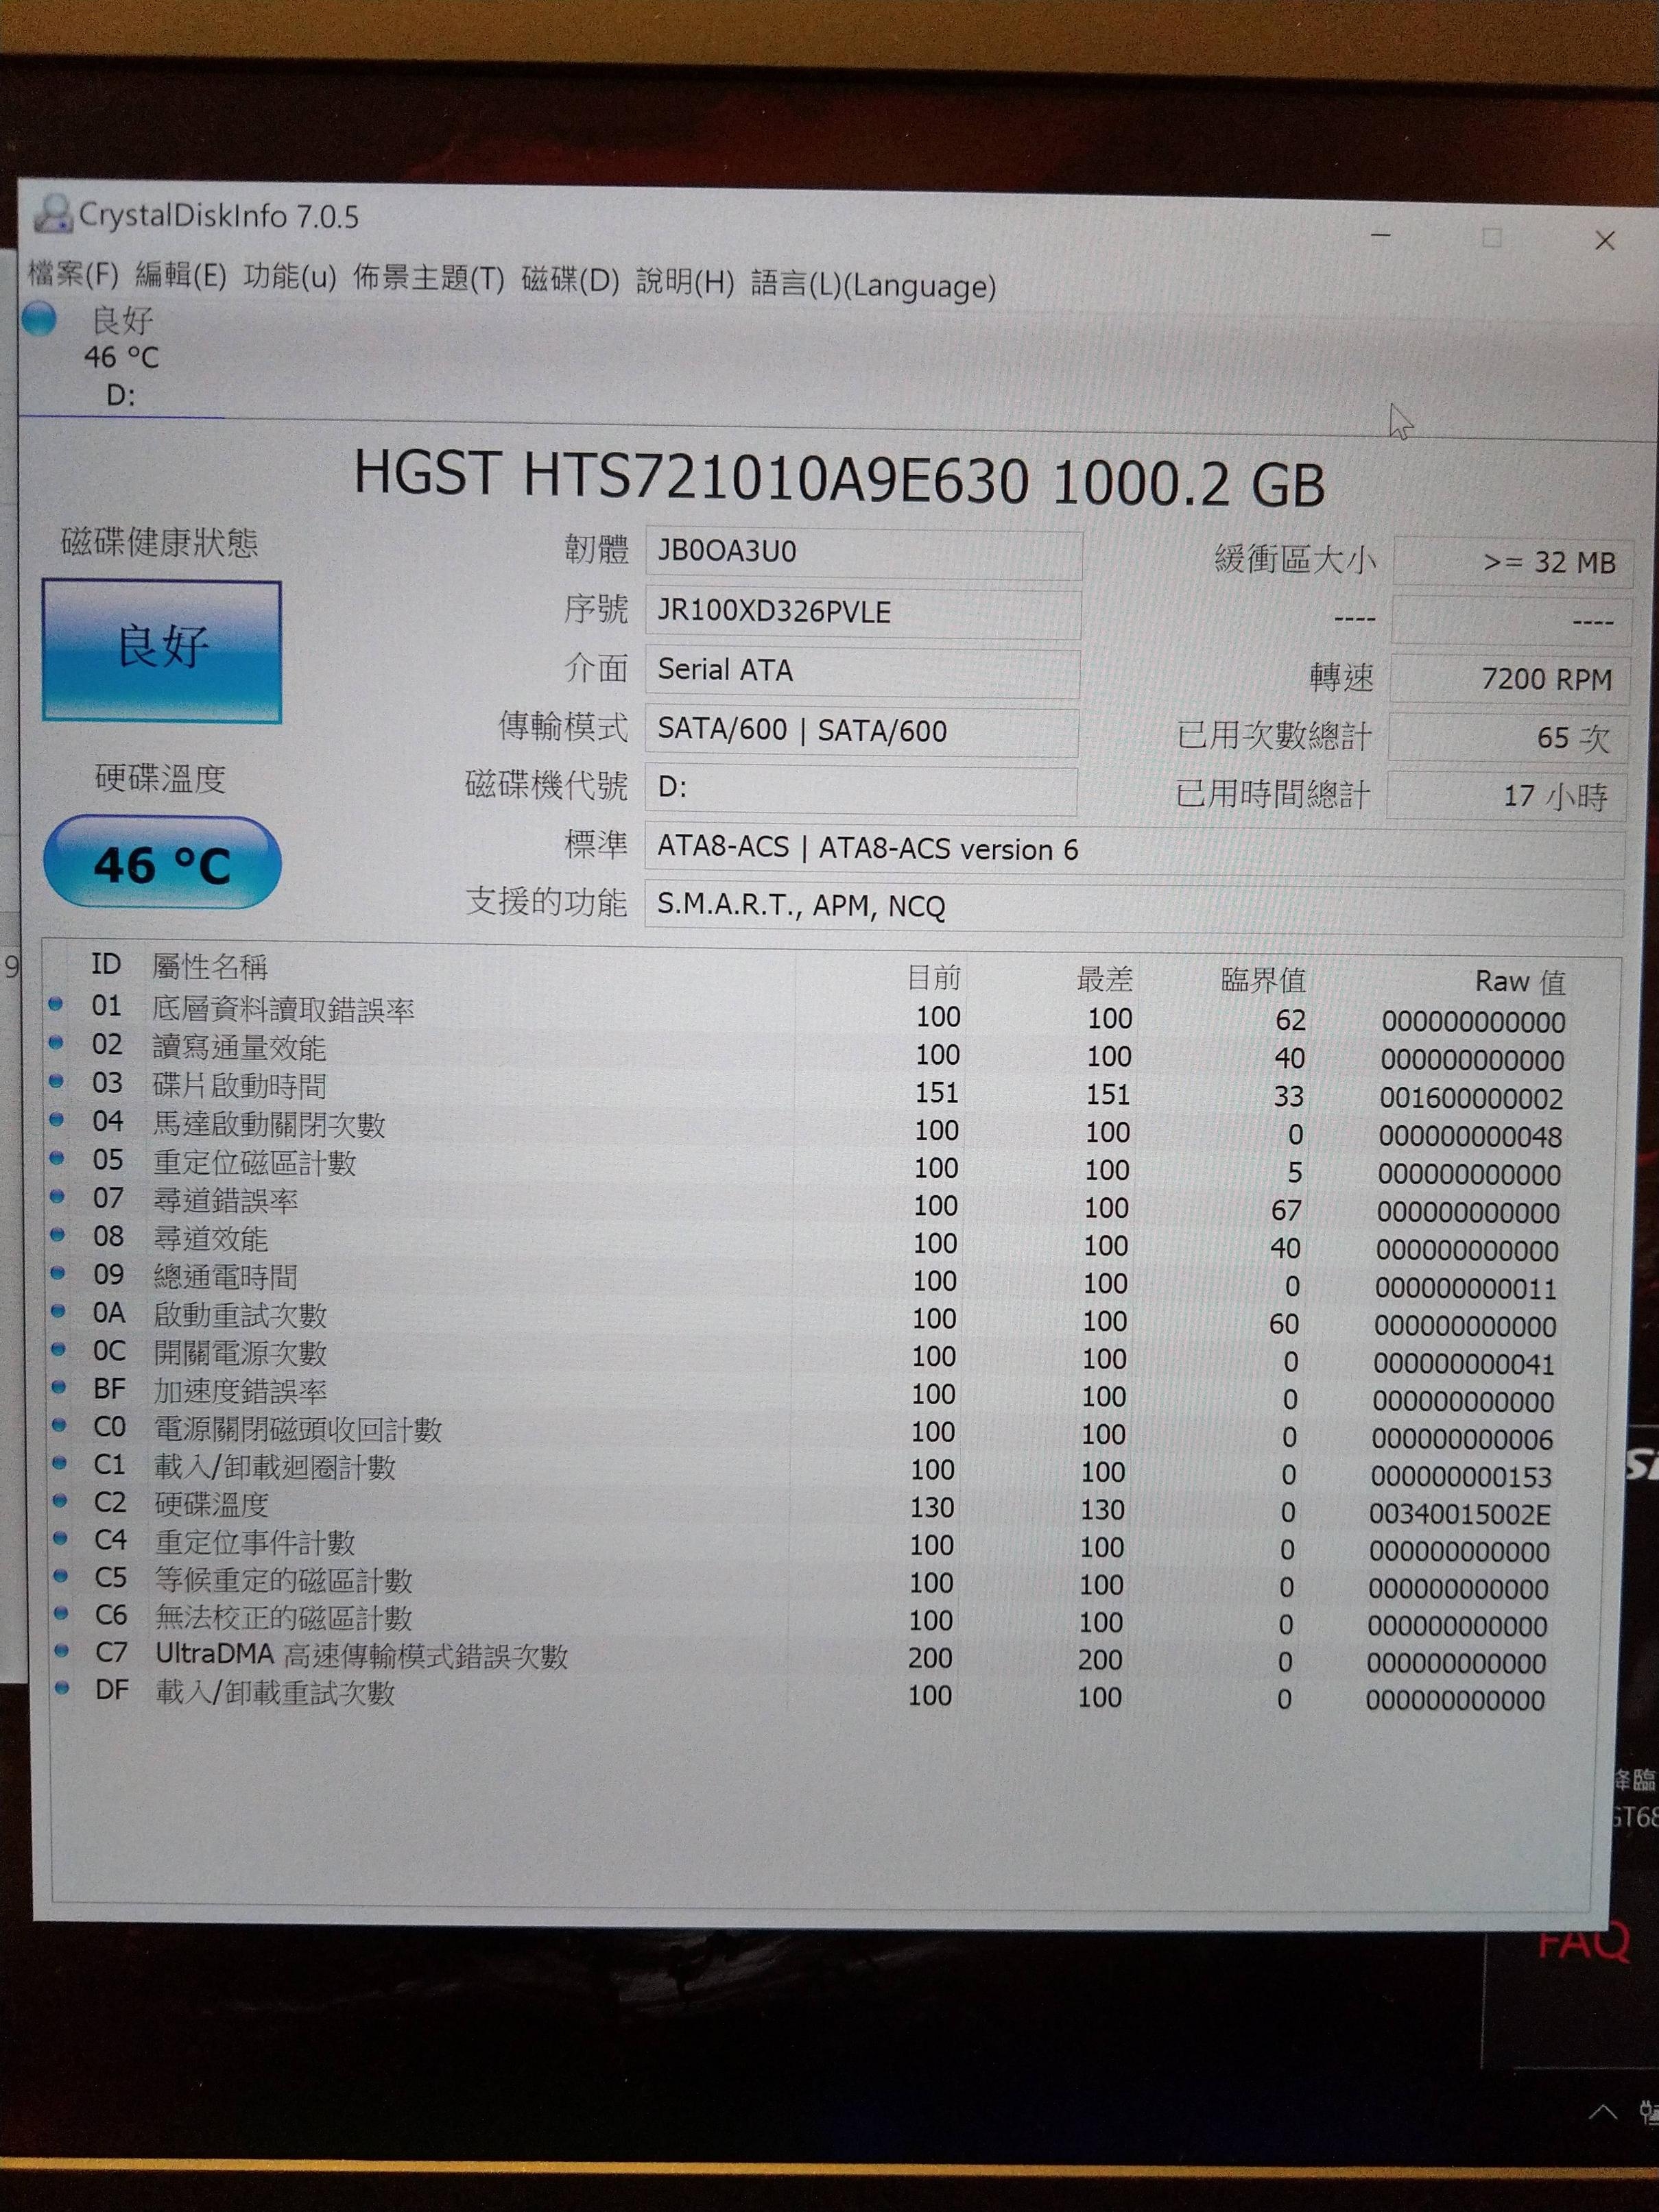This screenshot has height=2212, width=1659.
Task: Click raw value 00340015002E
Action: coord(1460,1514)
